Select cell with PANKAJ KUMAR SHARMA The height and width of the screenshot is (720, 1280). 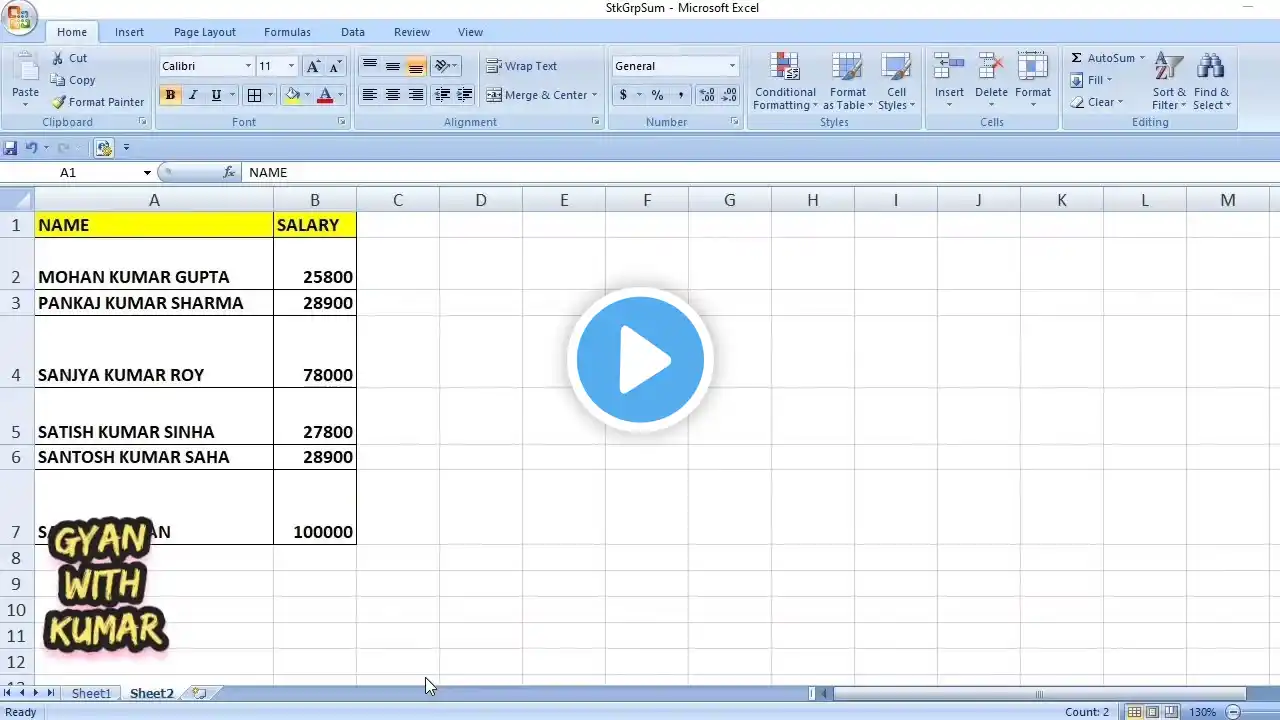(154, 303)
